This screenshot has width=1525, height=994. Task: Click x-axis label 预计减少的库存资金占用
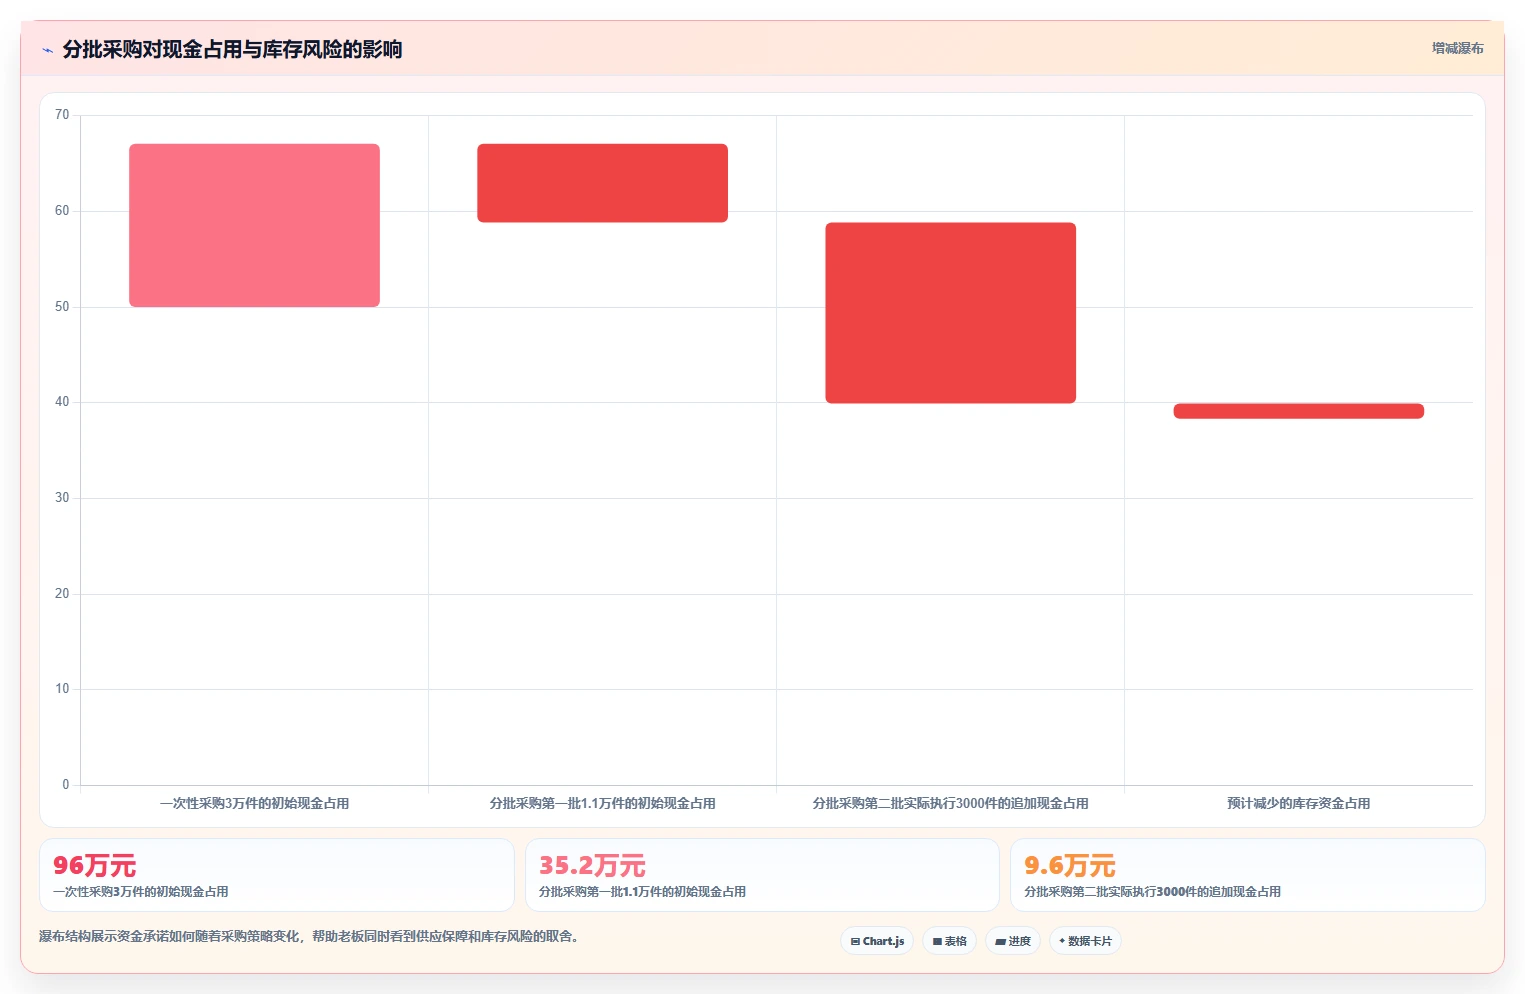(x=1298, y=803)
